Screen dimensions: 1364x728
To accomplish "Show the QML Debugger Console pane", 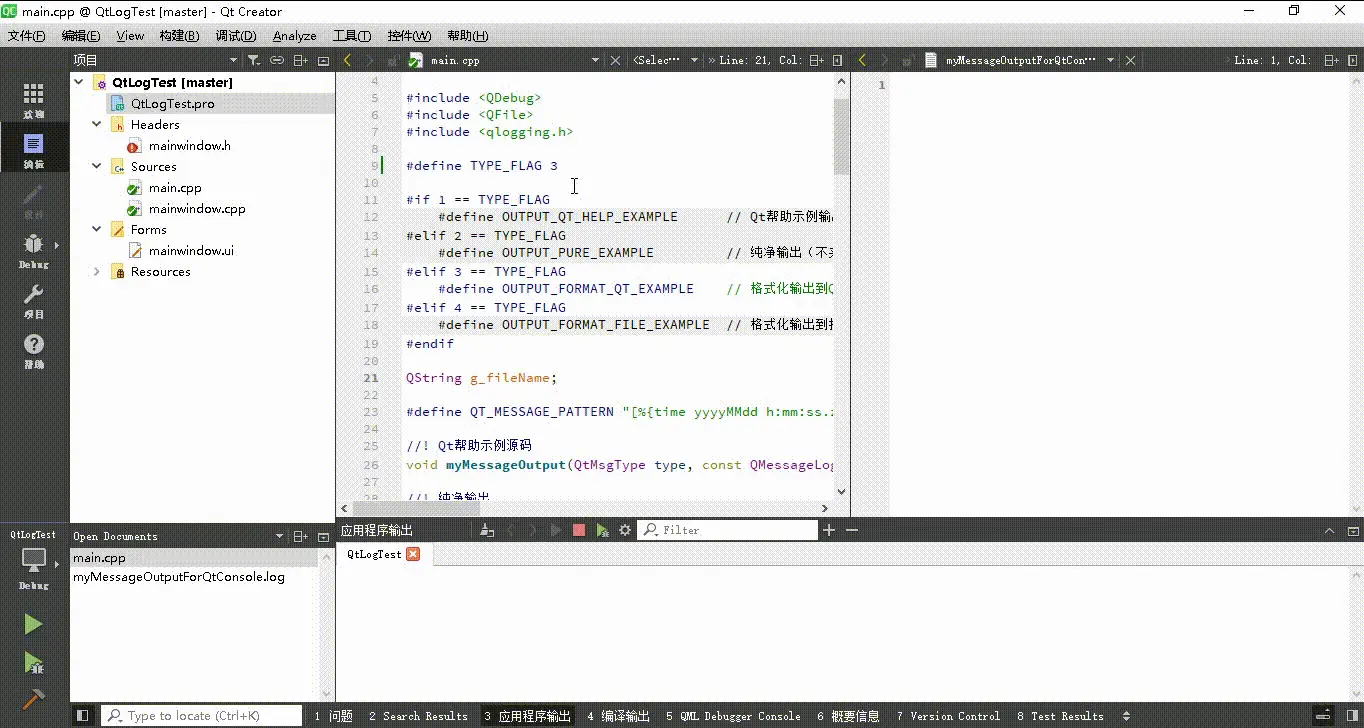I will 733,716.
